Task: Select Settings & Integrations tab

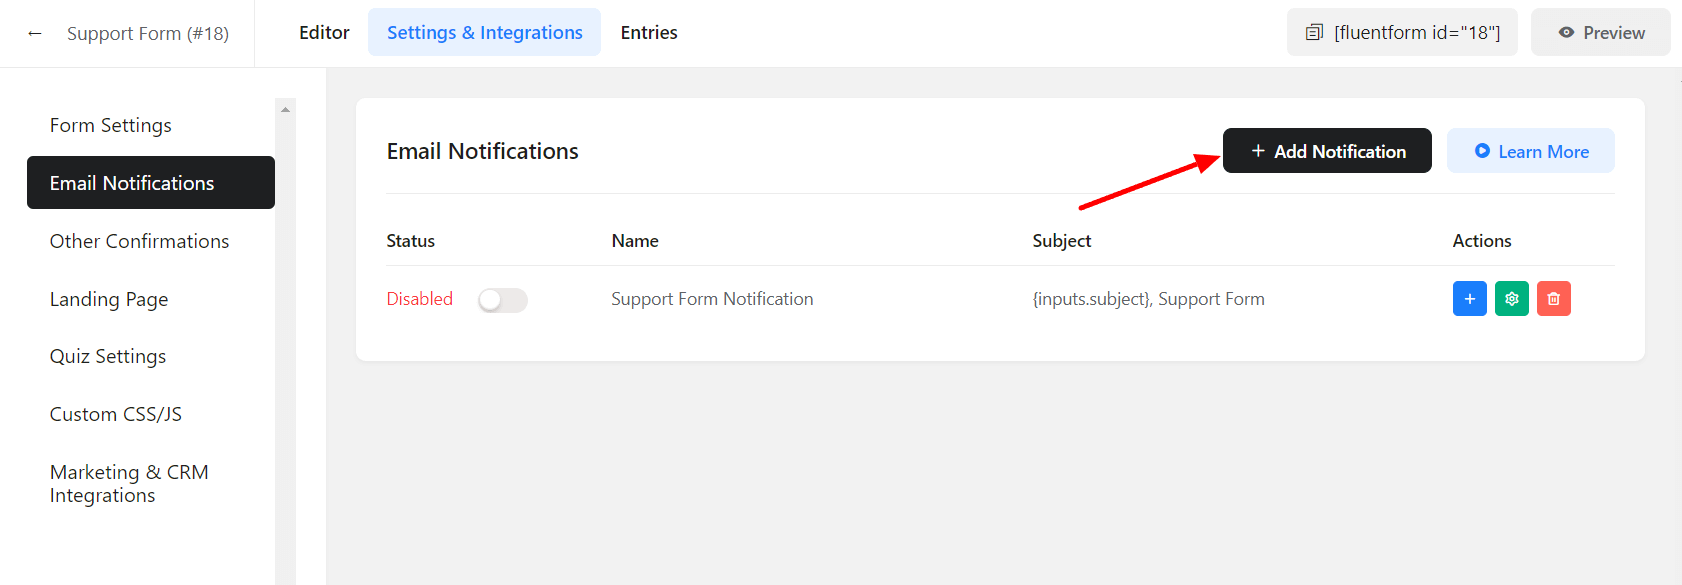Action: point(484,33)
